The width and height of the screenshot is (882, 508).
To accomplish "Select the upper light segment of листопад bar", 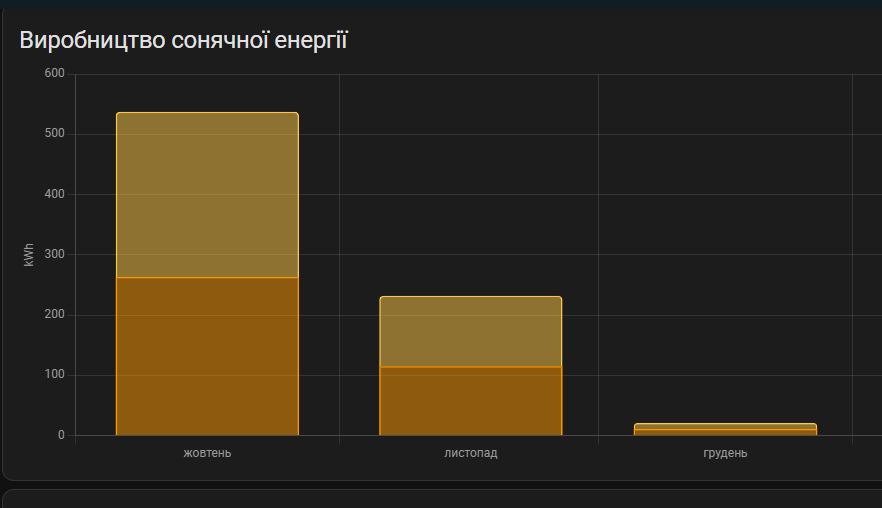I will [471, 331].
